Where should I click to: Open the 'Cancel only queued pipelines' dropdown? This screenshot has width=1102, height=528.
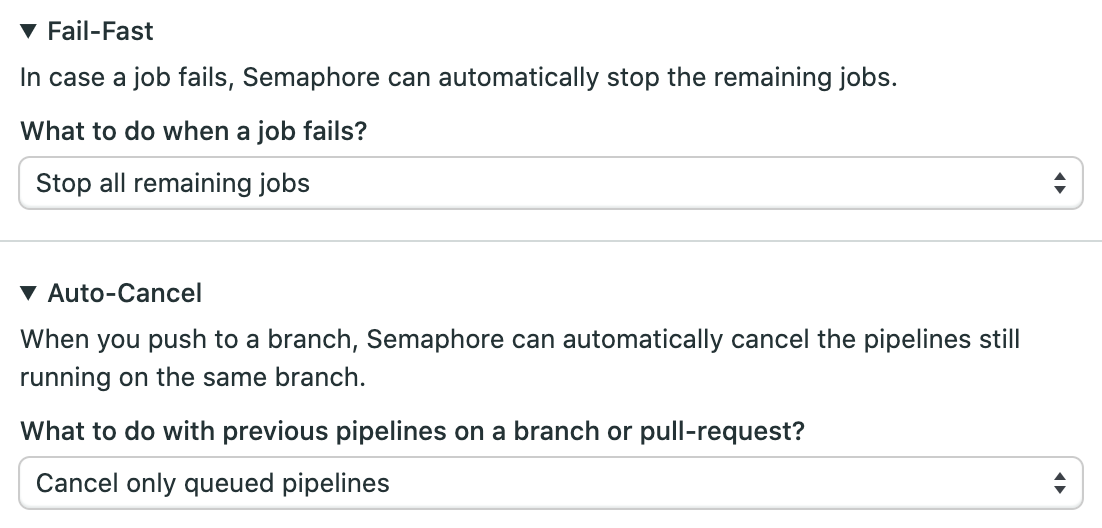coord(550,484)
